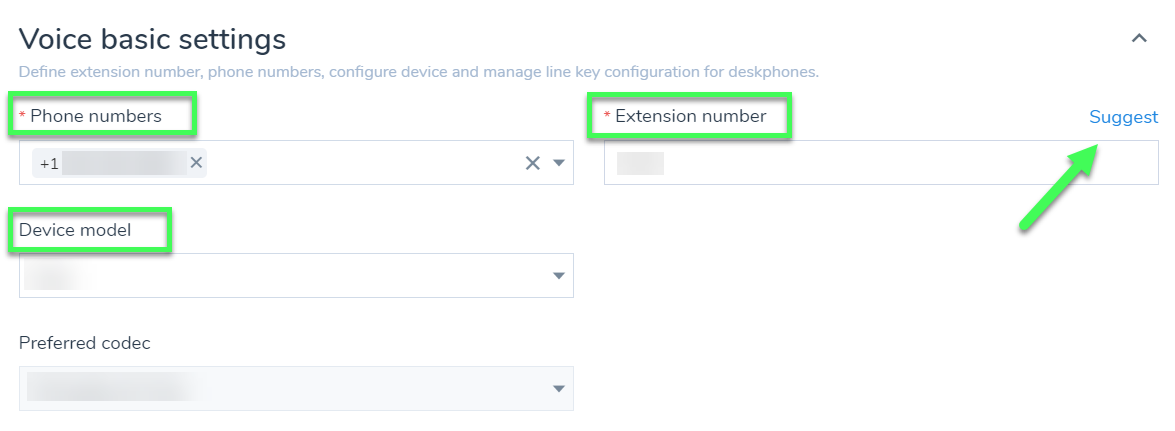Select the Device model combo box
The height and width of the screenshot is (431, 1175).
pyautogui.click(x=297, y=276)
